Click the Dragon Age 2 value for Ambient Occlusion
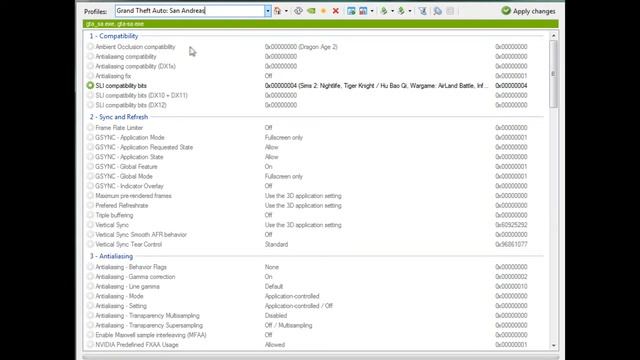This screenshot has height=360, width=640. tap(301, 47)
